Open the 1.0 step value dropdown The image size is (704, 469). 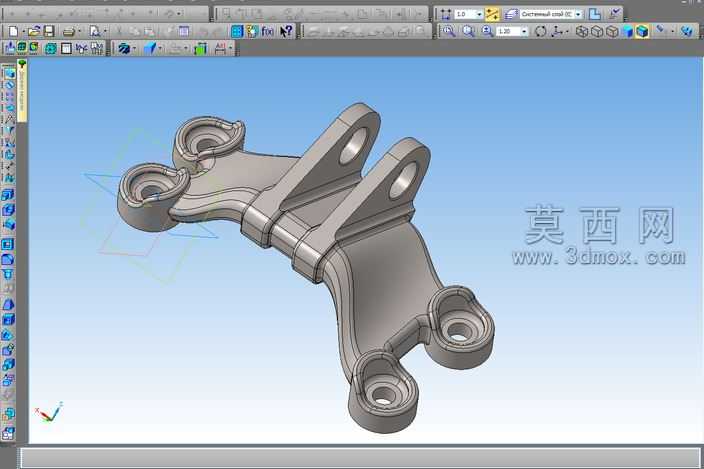tap(479, 14)
